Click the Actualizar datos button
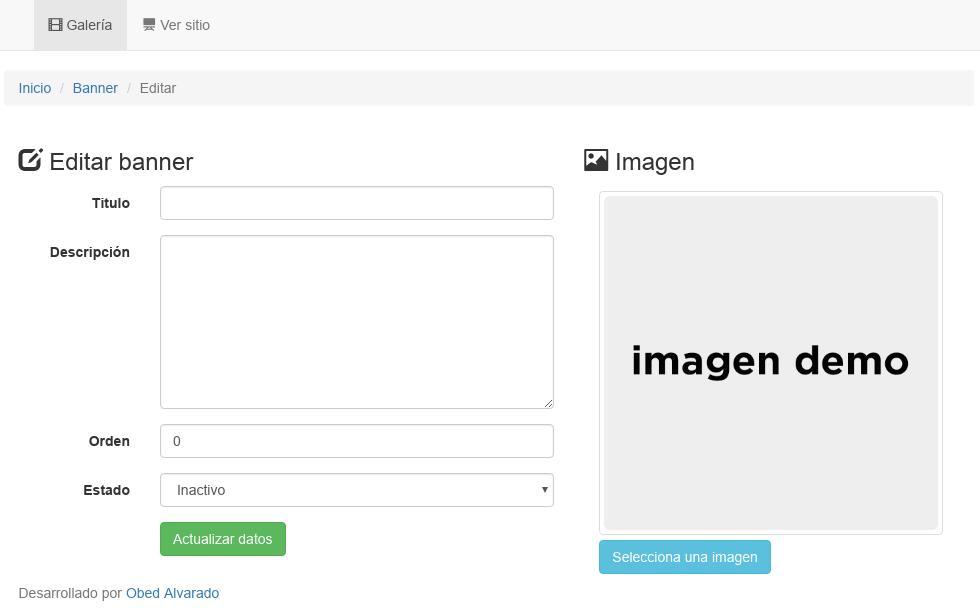 point(223,539)
